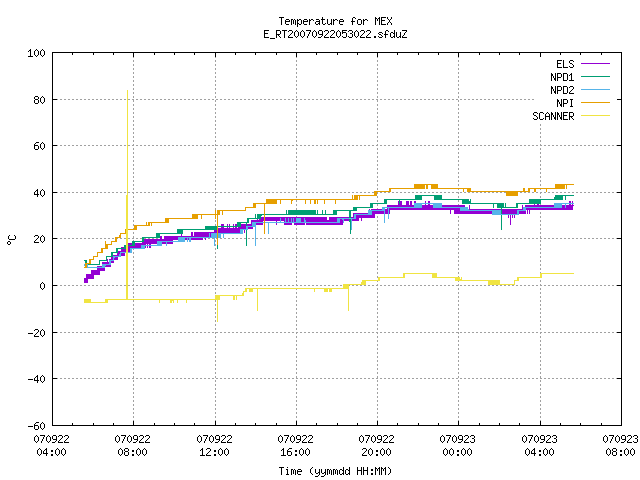Click the orange NPI legend line sample
Viewport: 640px width, 480px height.
tap(595, 102)
